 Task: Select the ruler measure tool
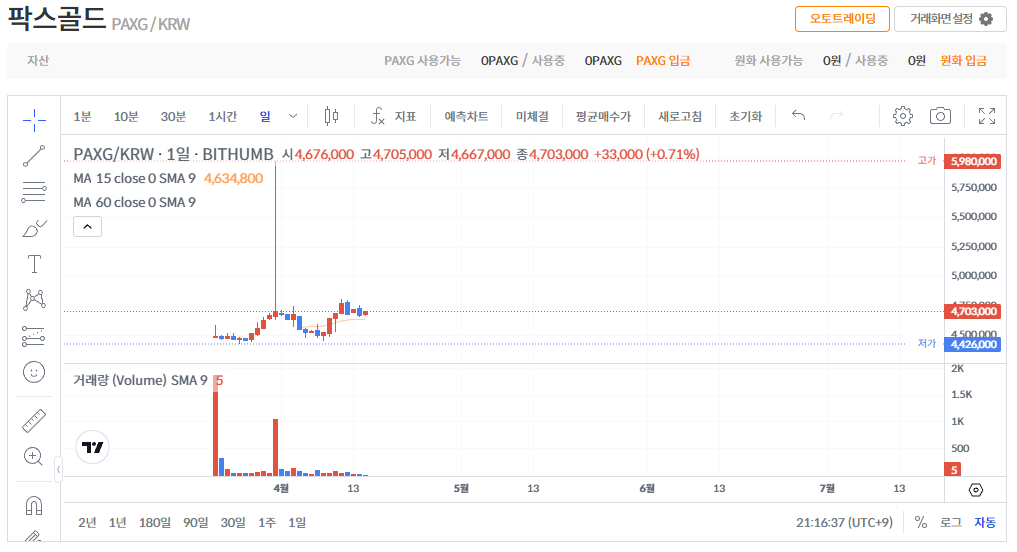[34, 420]
